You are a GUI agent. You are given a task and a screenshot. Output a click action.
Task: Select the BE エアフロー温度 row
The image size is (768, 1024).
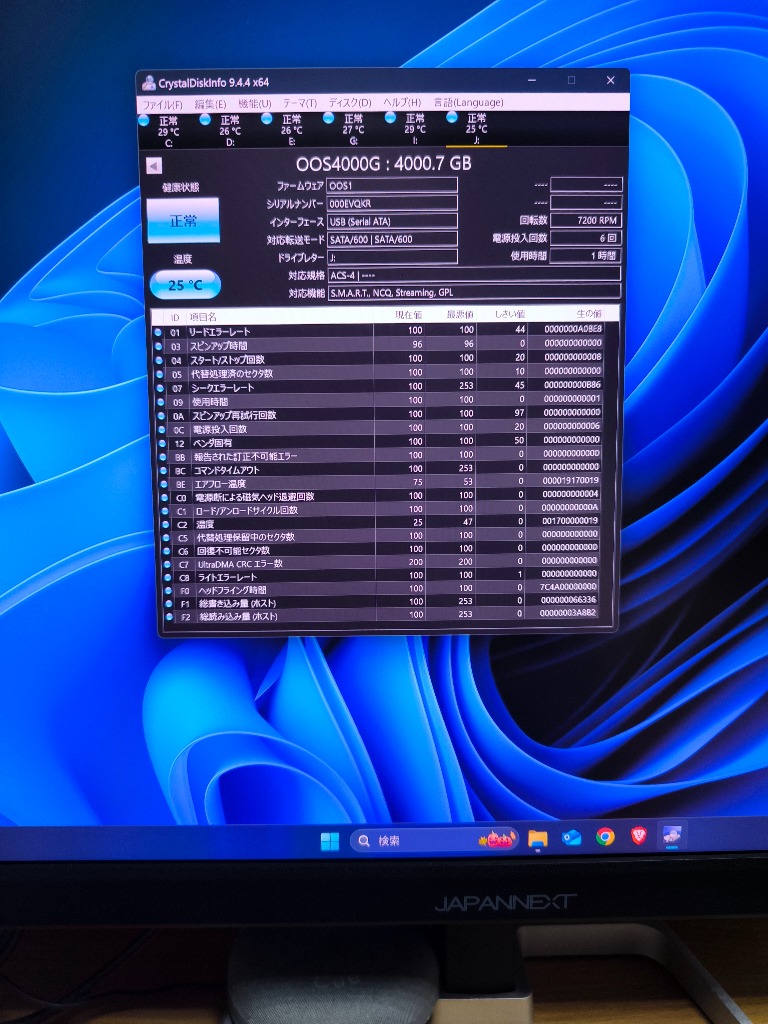point(381,483)
